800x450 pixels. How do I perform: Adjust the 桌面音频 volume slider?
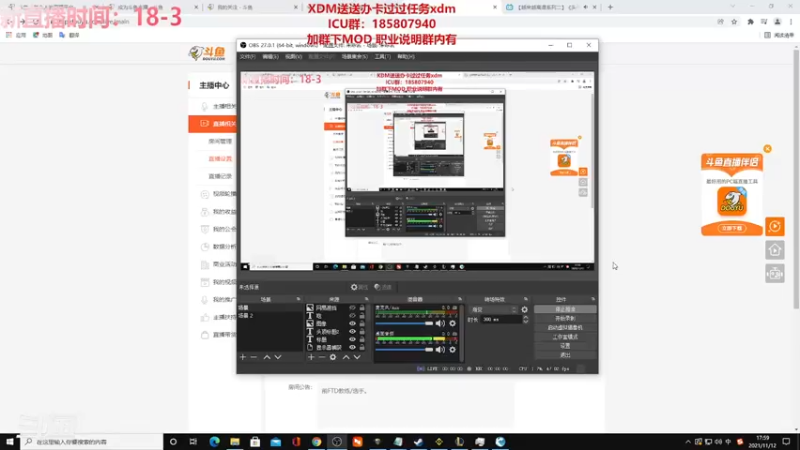point(404,349)
